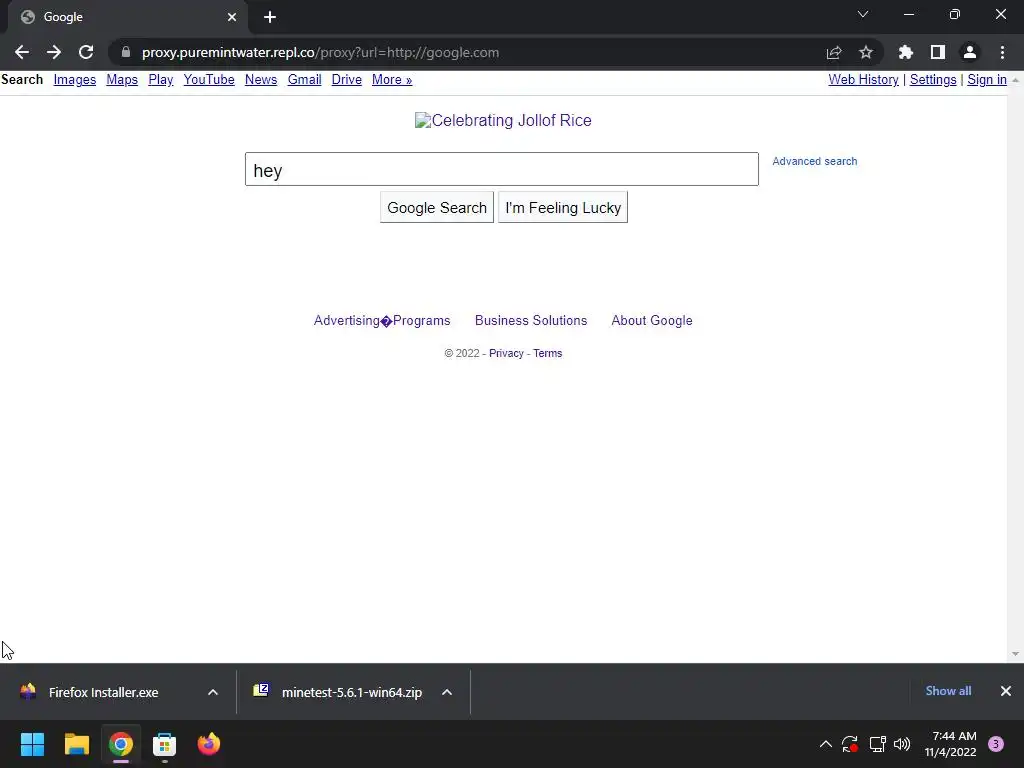Open the Terms link

[547, 353]
